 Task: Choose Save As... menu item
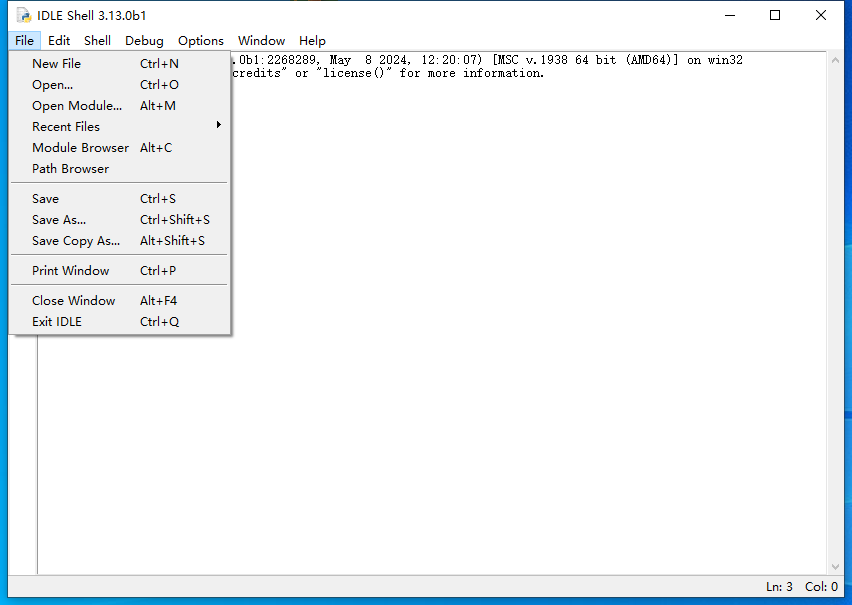[x=120, y=220]
